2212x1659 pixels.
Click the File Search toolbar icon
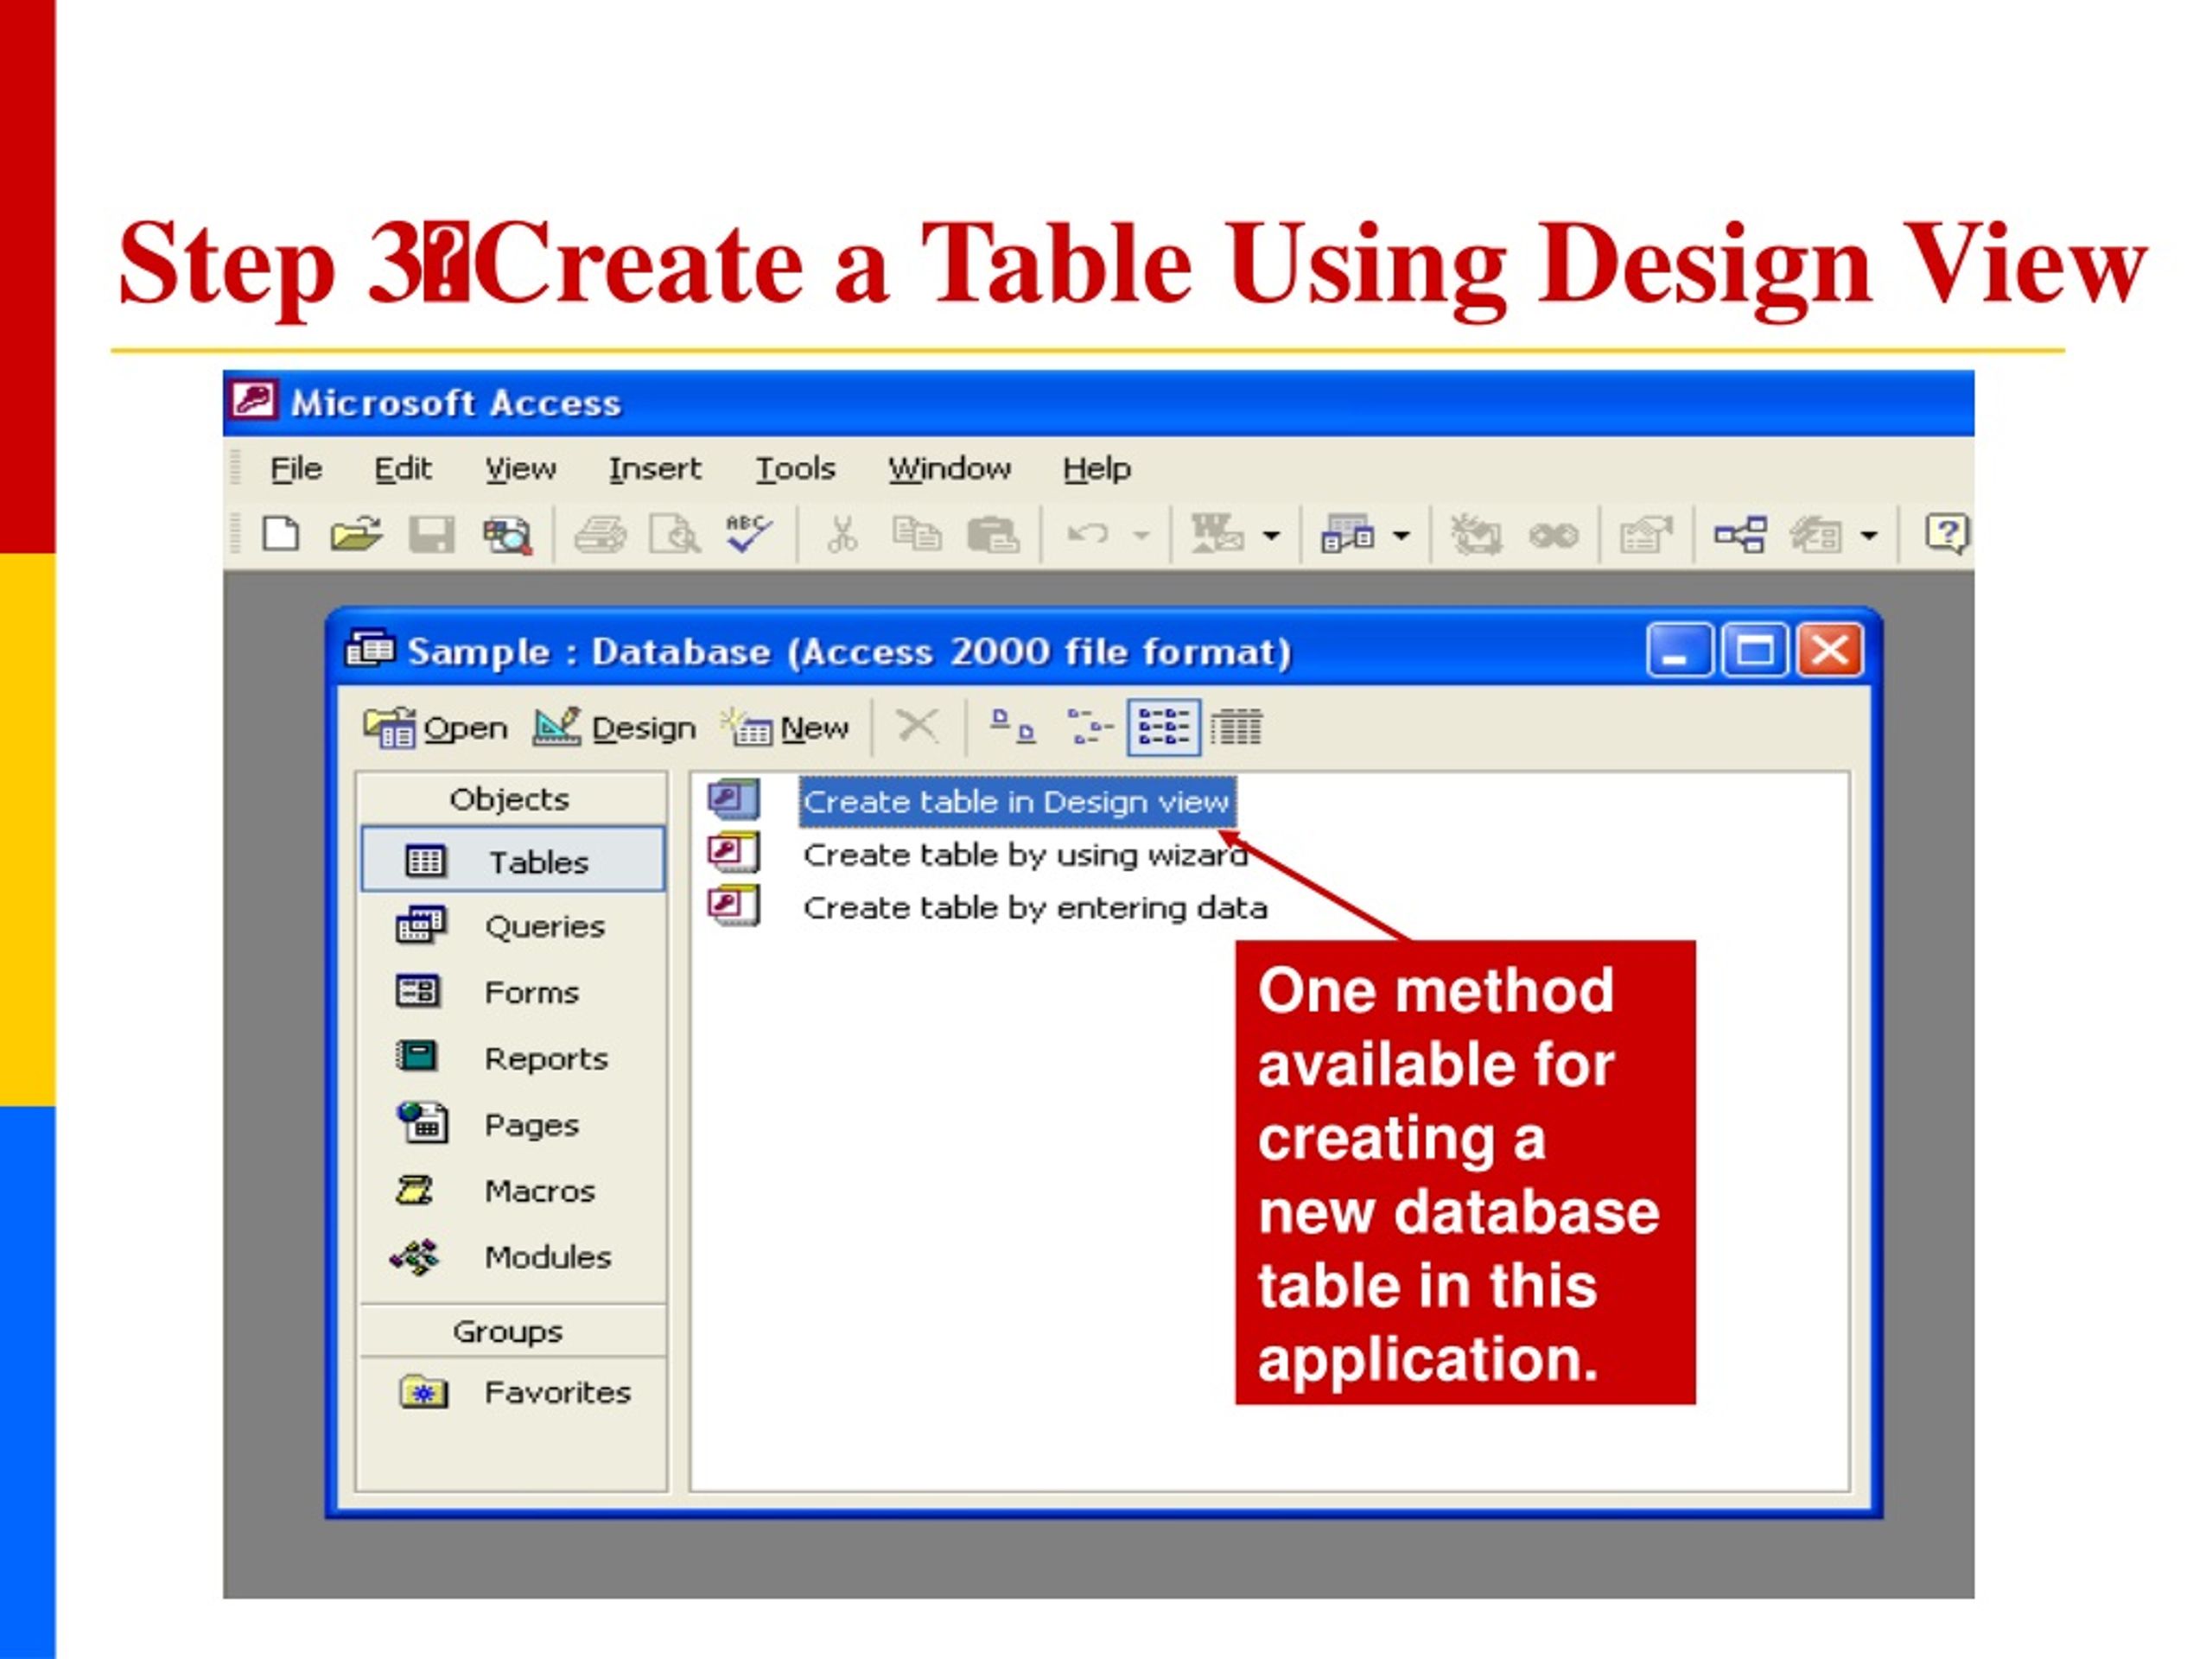(508, 535)
